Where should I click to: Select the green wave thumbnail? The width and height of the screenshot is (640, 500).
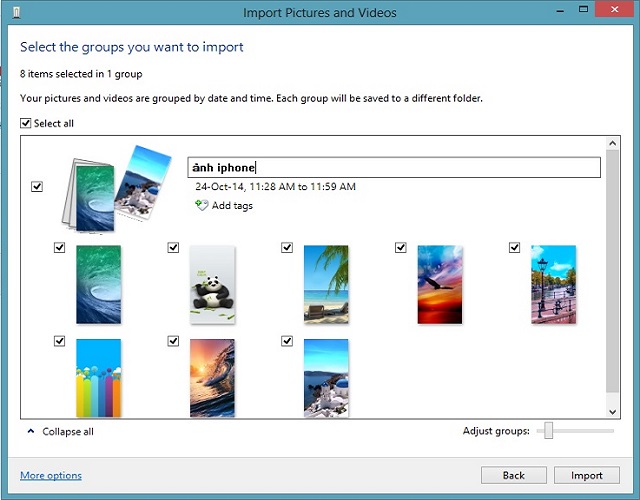pyautogui.click(x=98, y=284)
